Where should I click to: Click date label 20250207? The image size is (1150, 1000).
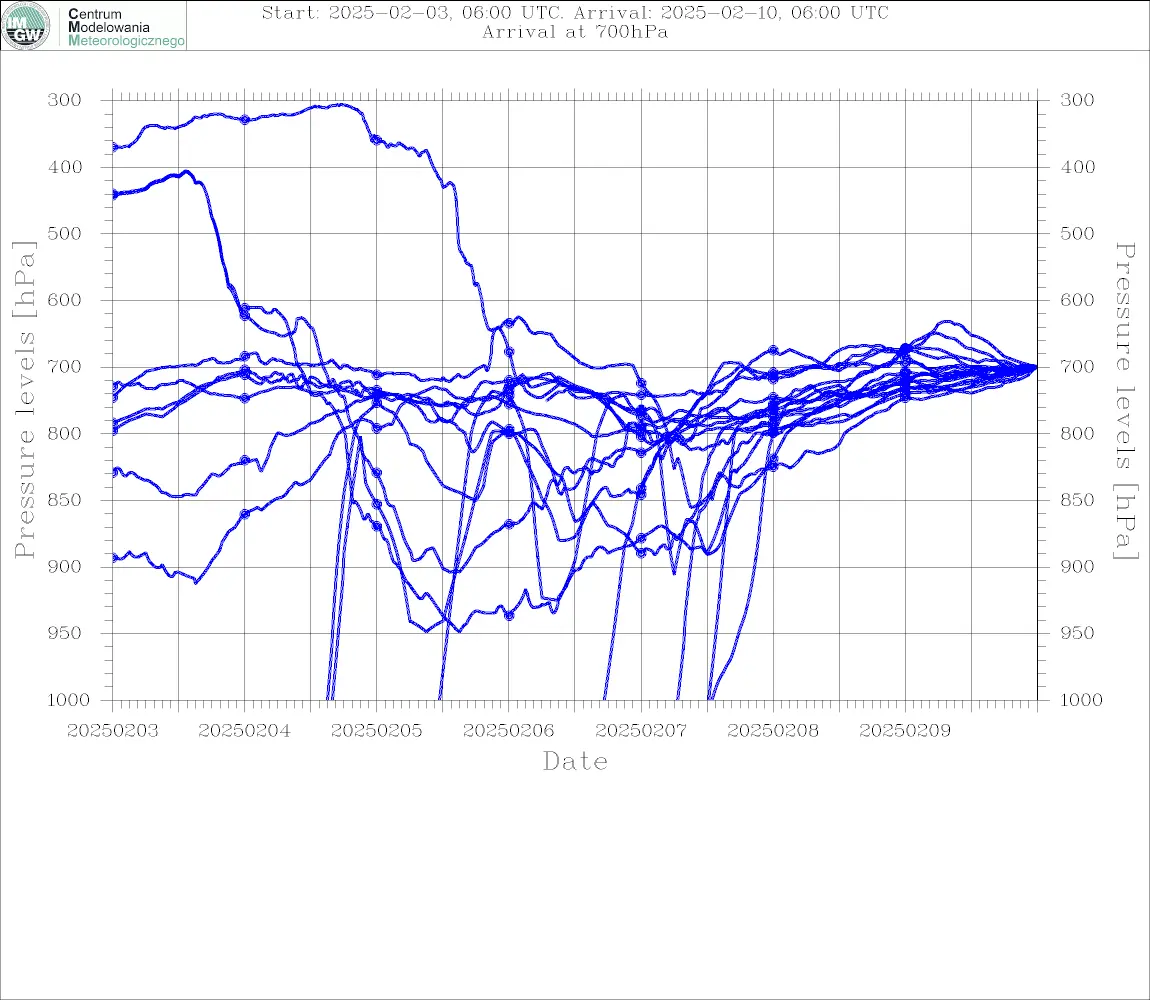pyautogui.click(x=641, y=731)
